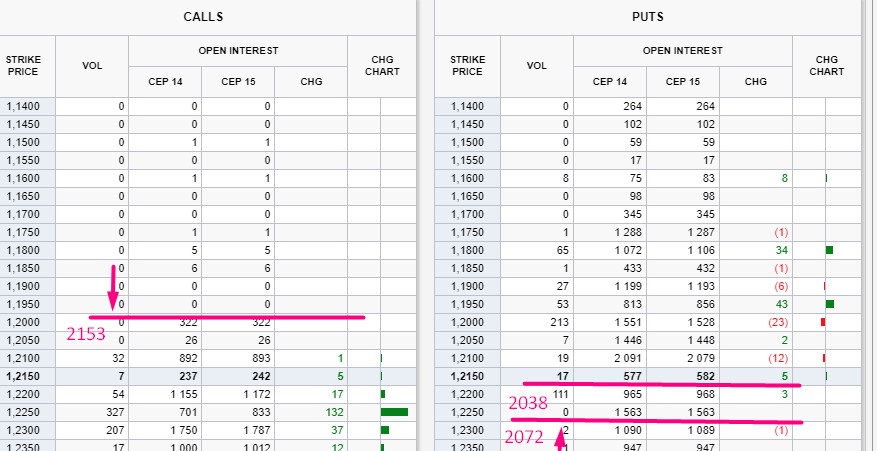This screenshot has width=877, height=451.
Task: Click CHG CHART header in PUTS table
Action: coord(827,65)
